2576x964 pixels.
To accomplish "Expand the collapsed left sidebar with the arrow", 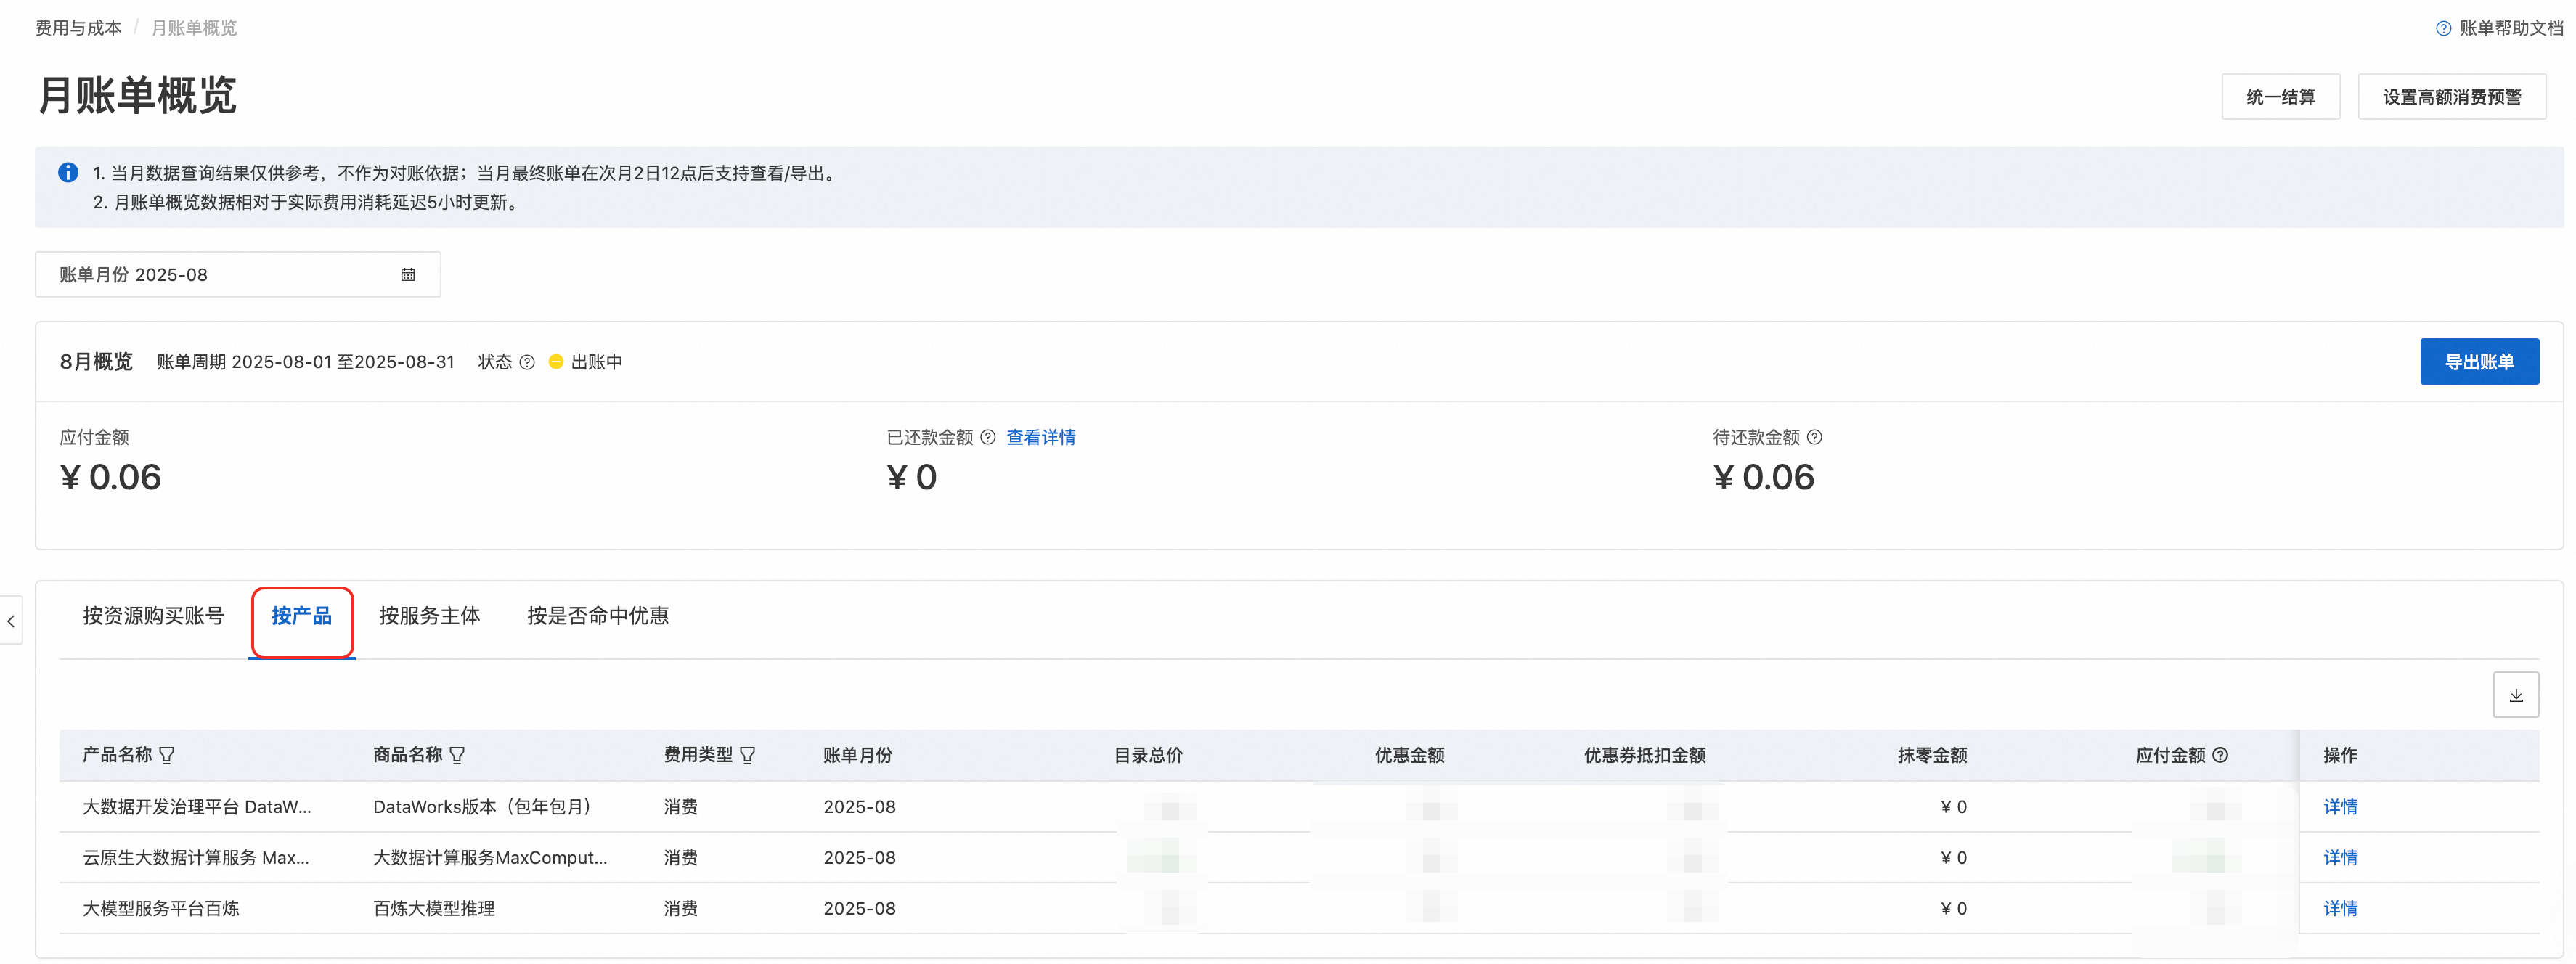I will (11, 621).
